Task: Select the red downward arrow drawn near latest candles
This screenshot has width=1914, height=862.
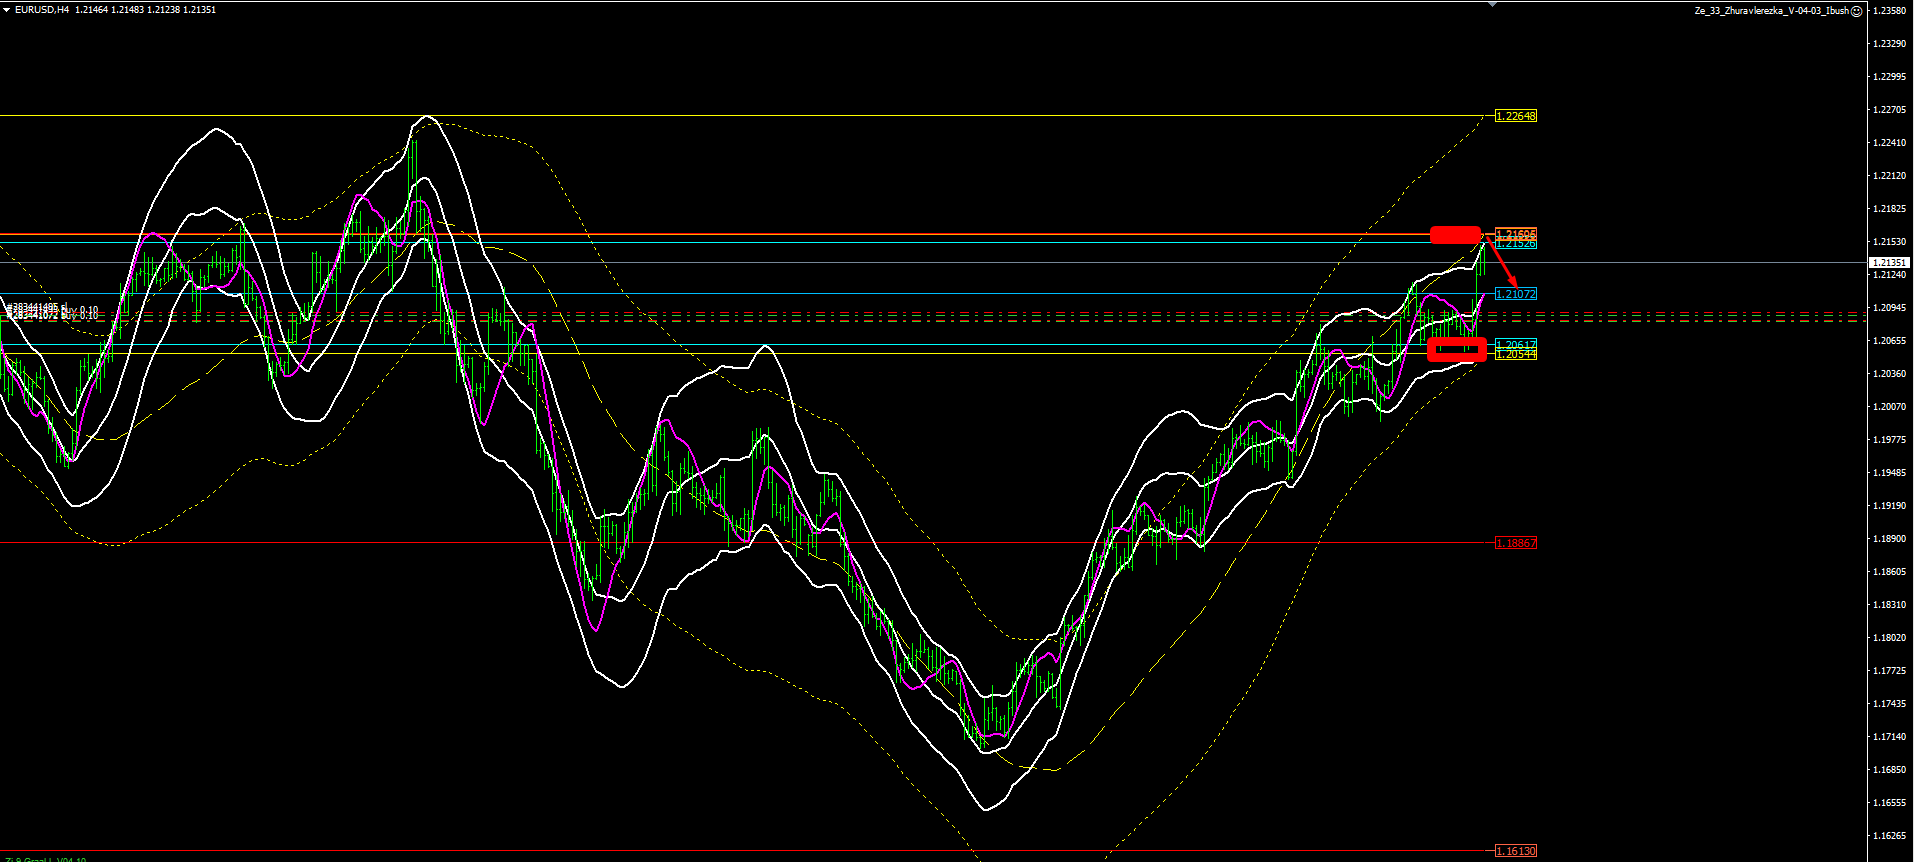Action: tap(1504, 266)
